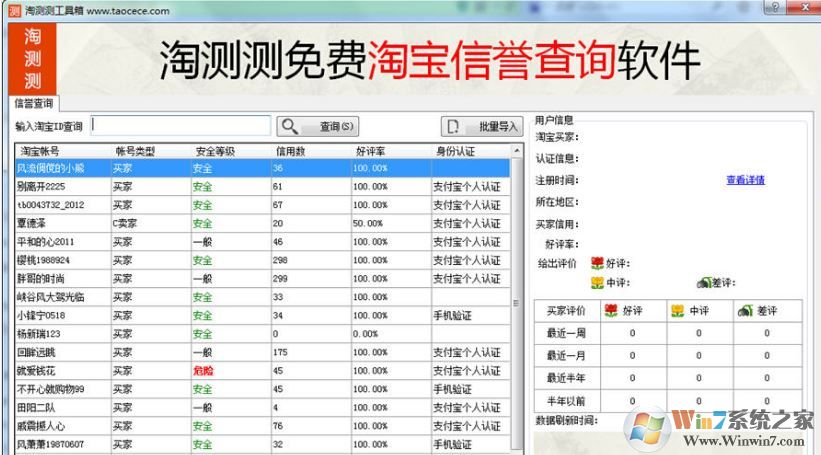Image resolution: width=821 pixels, height=455 pixels.
Task: Click the magnifier icon on the query button
Action: click(x=290, y=126)
